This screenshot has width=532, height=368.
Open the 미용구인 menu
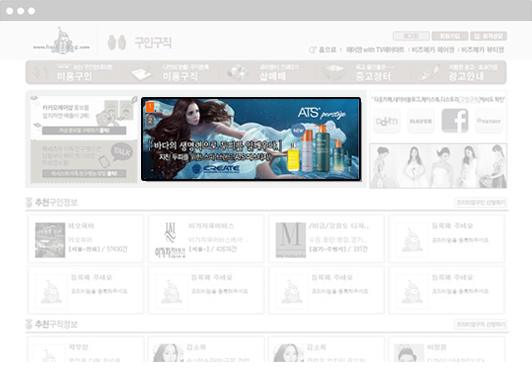coord(74,72)
